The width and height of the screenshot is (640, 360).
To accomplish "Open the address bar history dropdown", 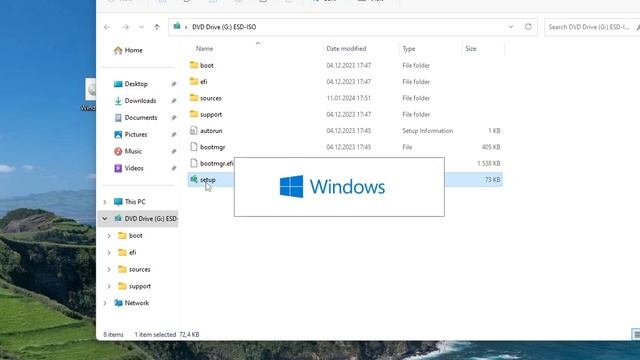I will pyautogui.click(x=511, y=27).
